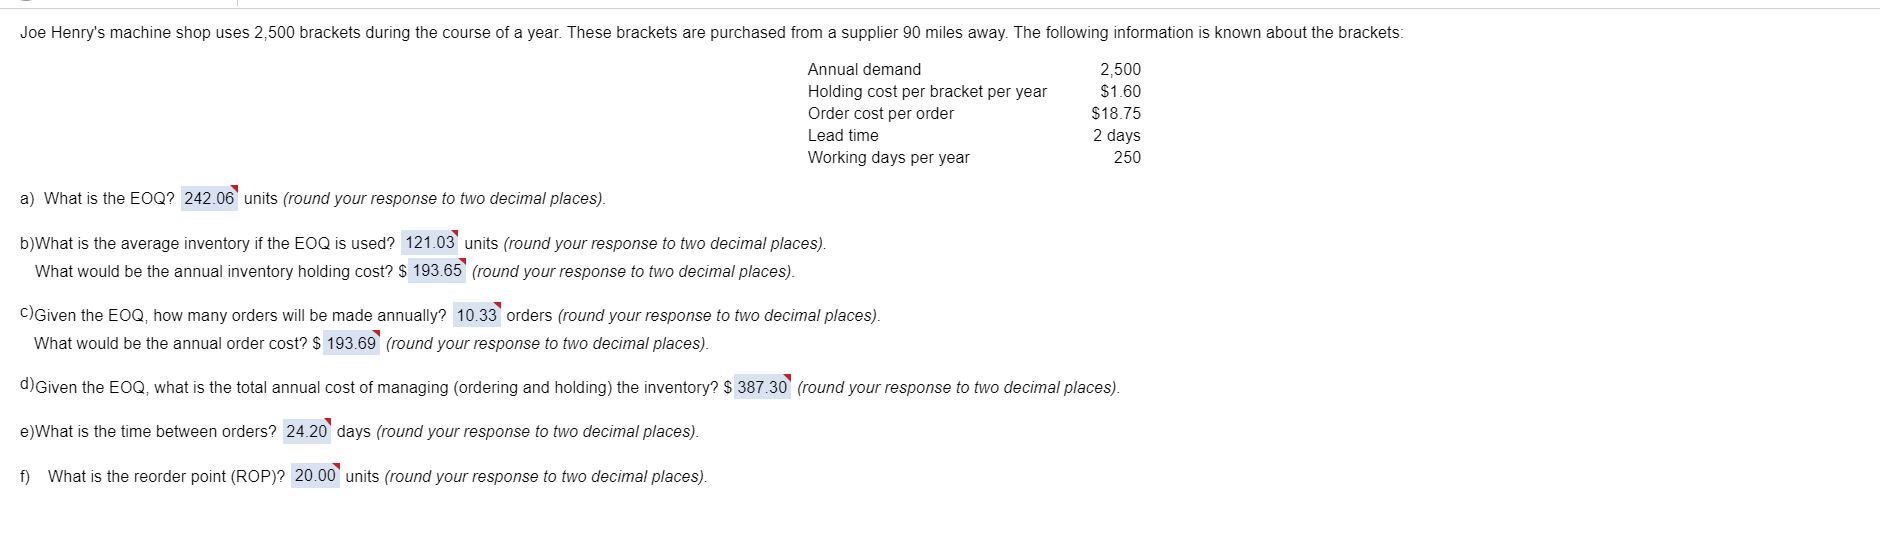Click red corner marker on 24.20 field
1880x558 pixels.
(x=327, y=422)
